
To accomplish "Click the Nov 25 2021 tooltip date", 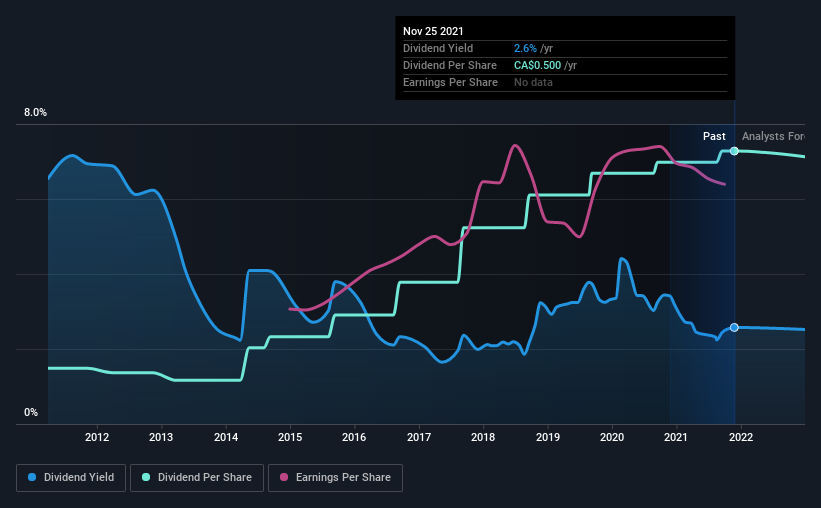I will click(x=433, y=31).
